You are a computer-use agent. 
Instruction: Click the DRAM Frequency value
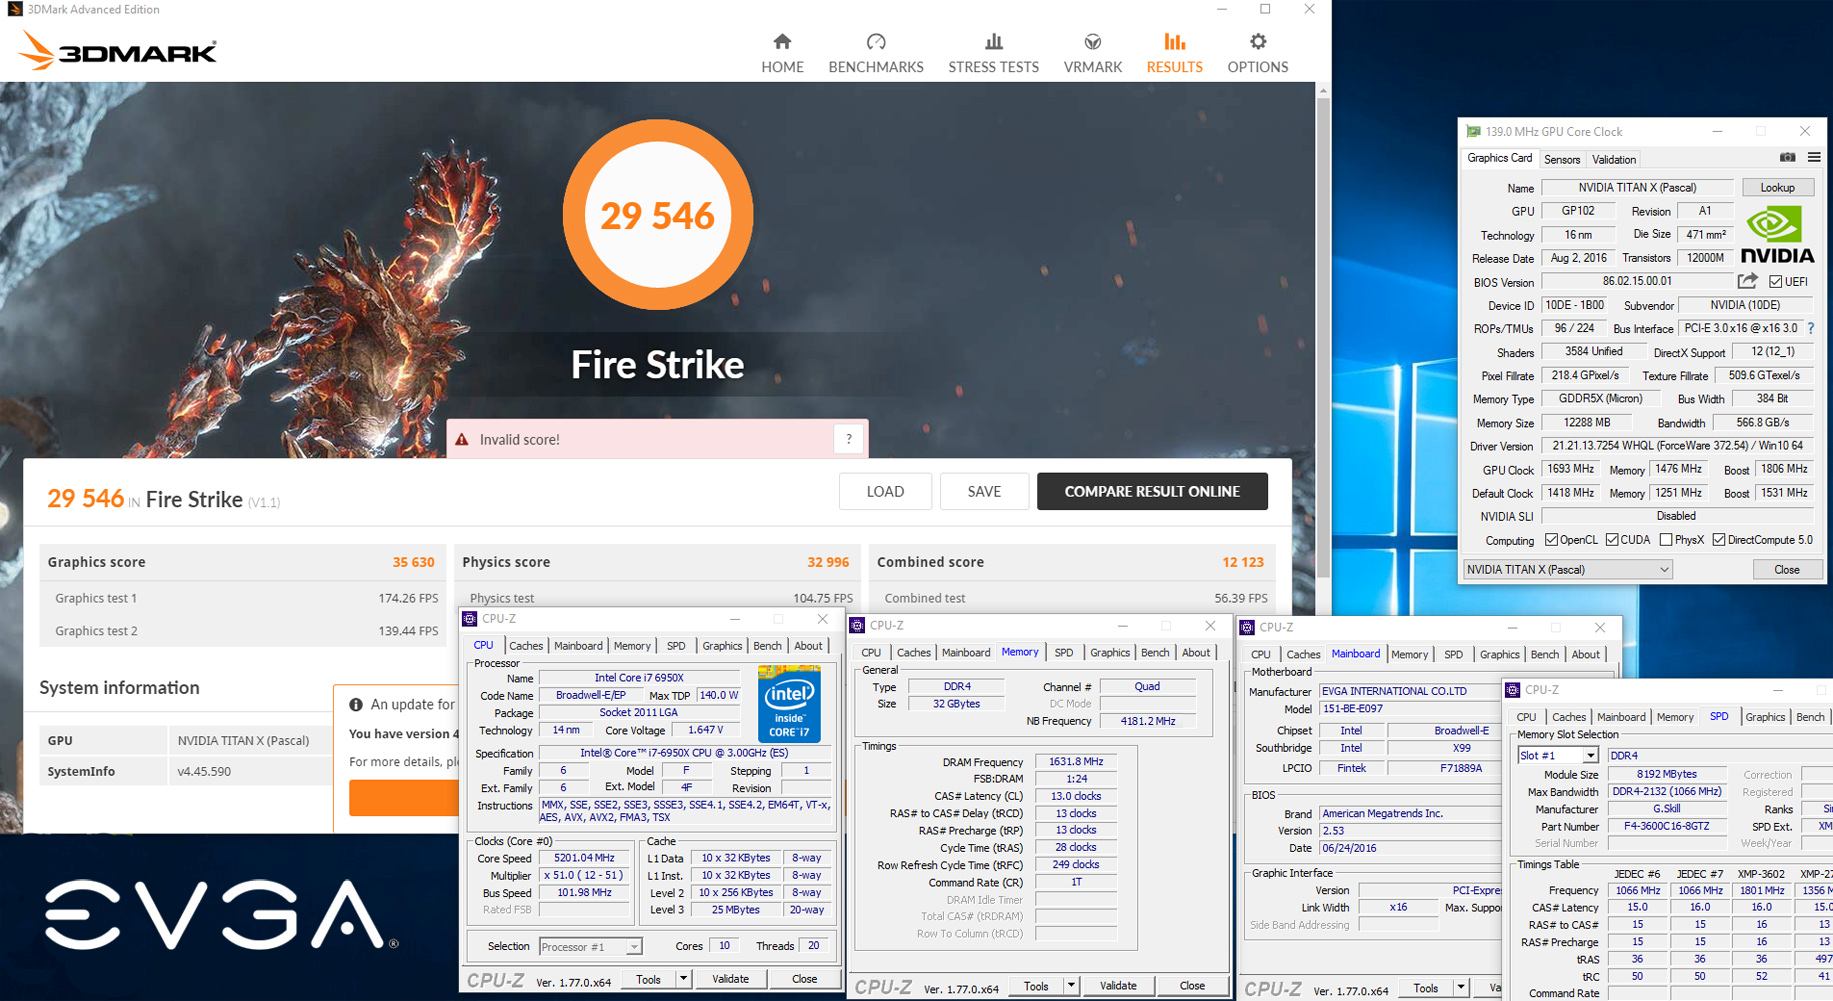[1075, 762]
